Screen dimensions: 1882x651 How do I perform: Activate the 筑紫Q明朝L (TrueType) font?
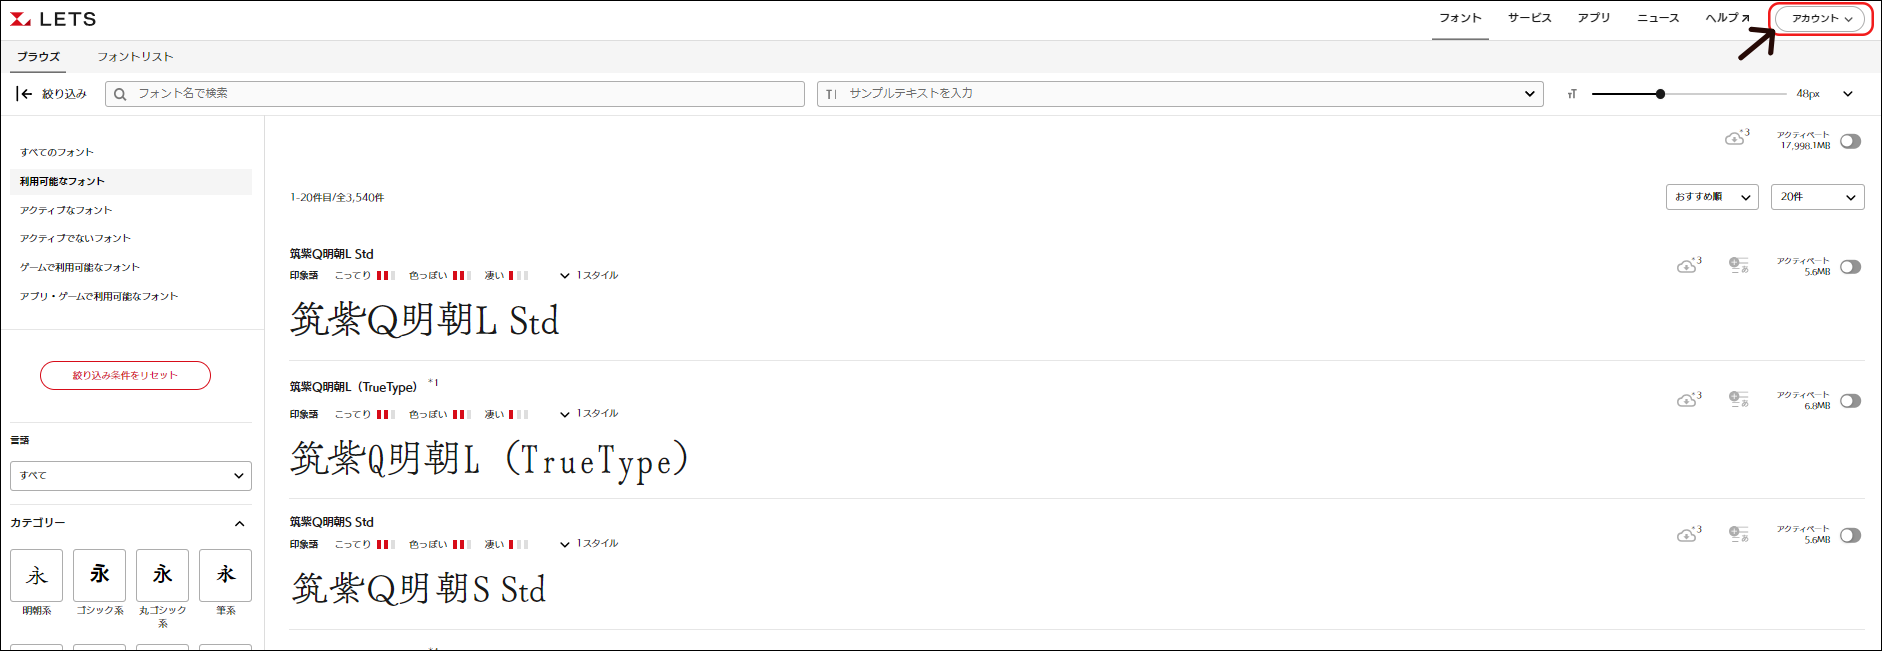tap(1850, 401)
